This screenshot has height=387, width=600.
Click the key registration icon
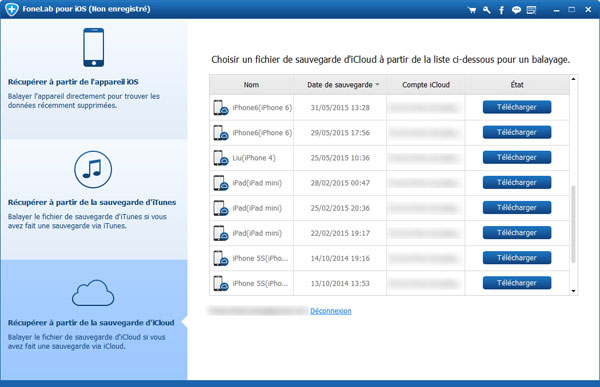[487, 10]
